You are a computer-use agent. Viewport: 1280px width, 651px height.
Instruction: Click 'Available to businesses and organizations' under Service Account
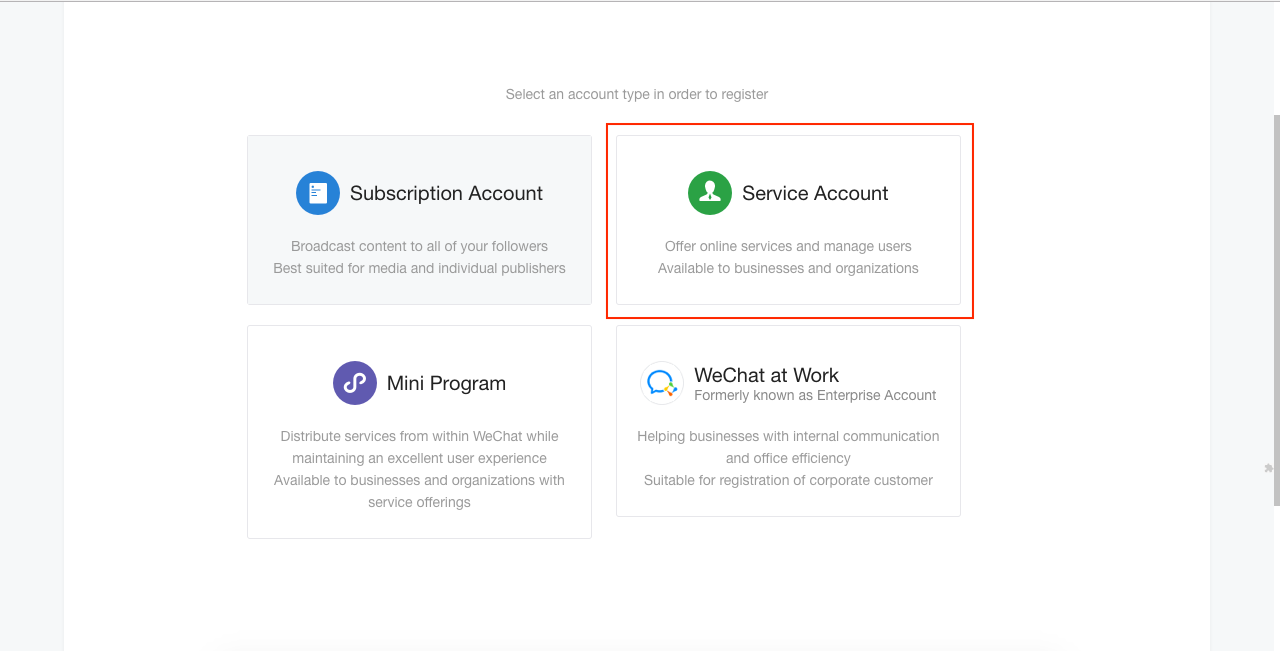(x=788, y=268)
